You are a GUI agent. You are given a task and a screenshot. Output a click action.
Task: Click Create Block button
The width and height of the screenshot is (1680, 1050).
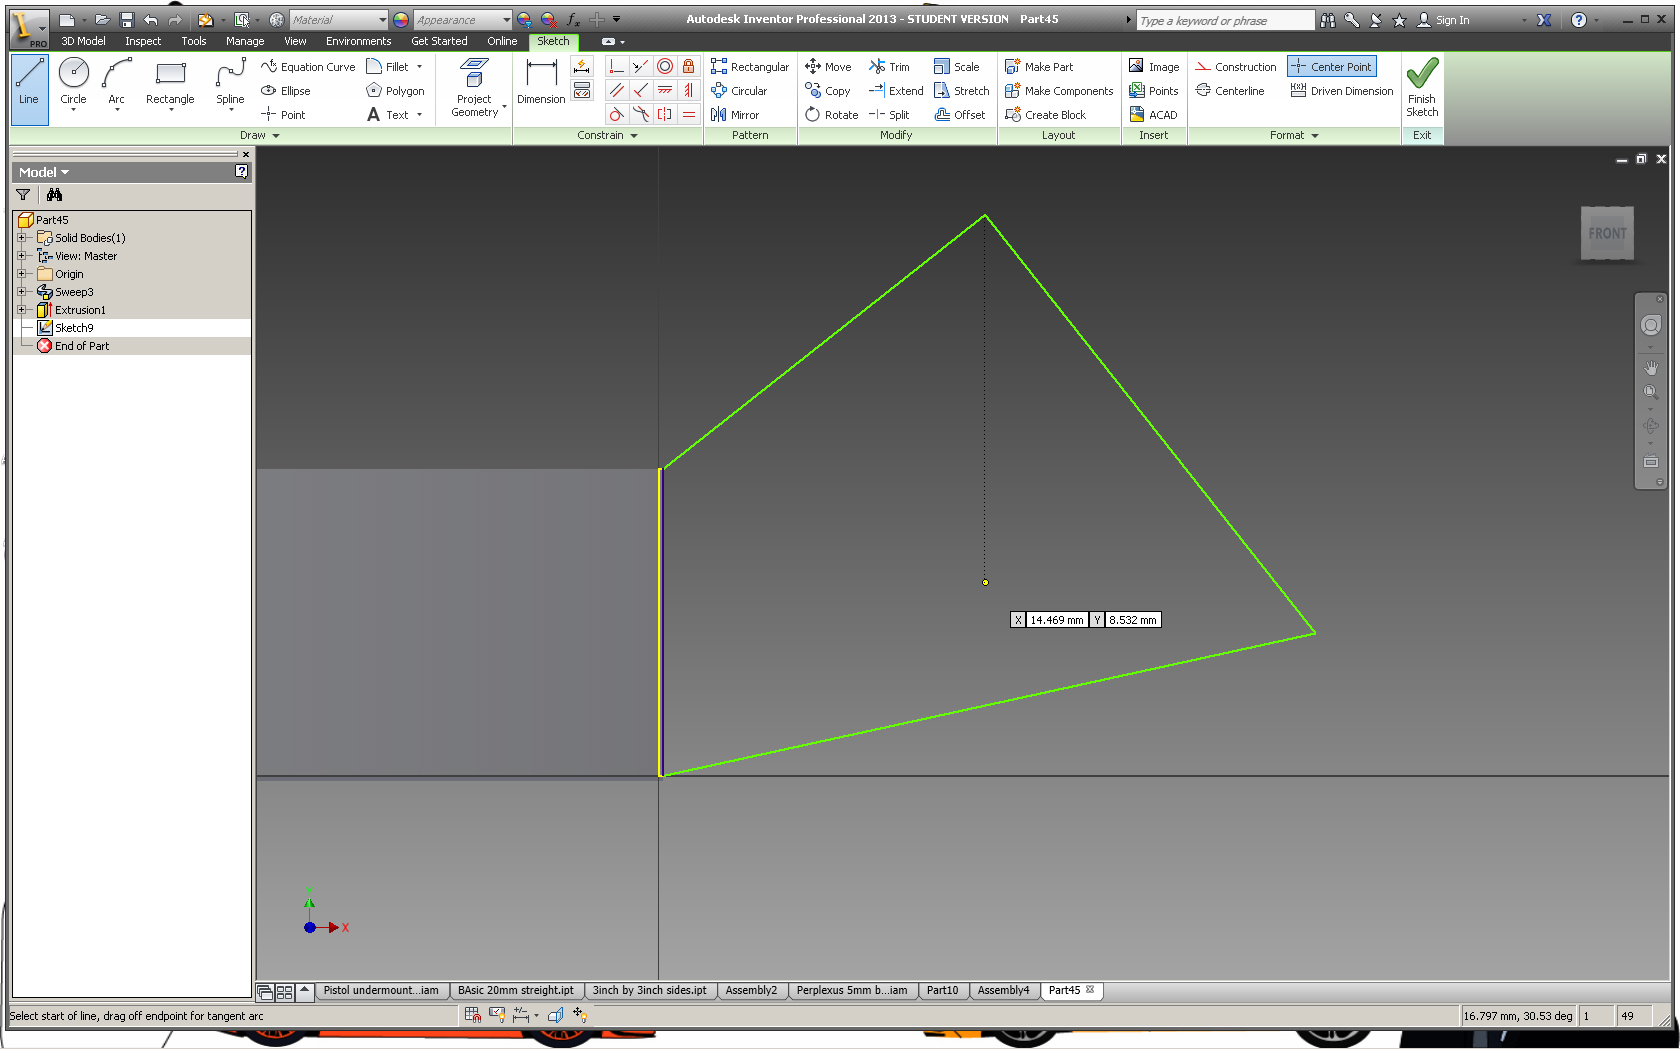pos(1045,115)
